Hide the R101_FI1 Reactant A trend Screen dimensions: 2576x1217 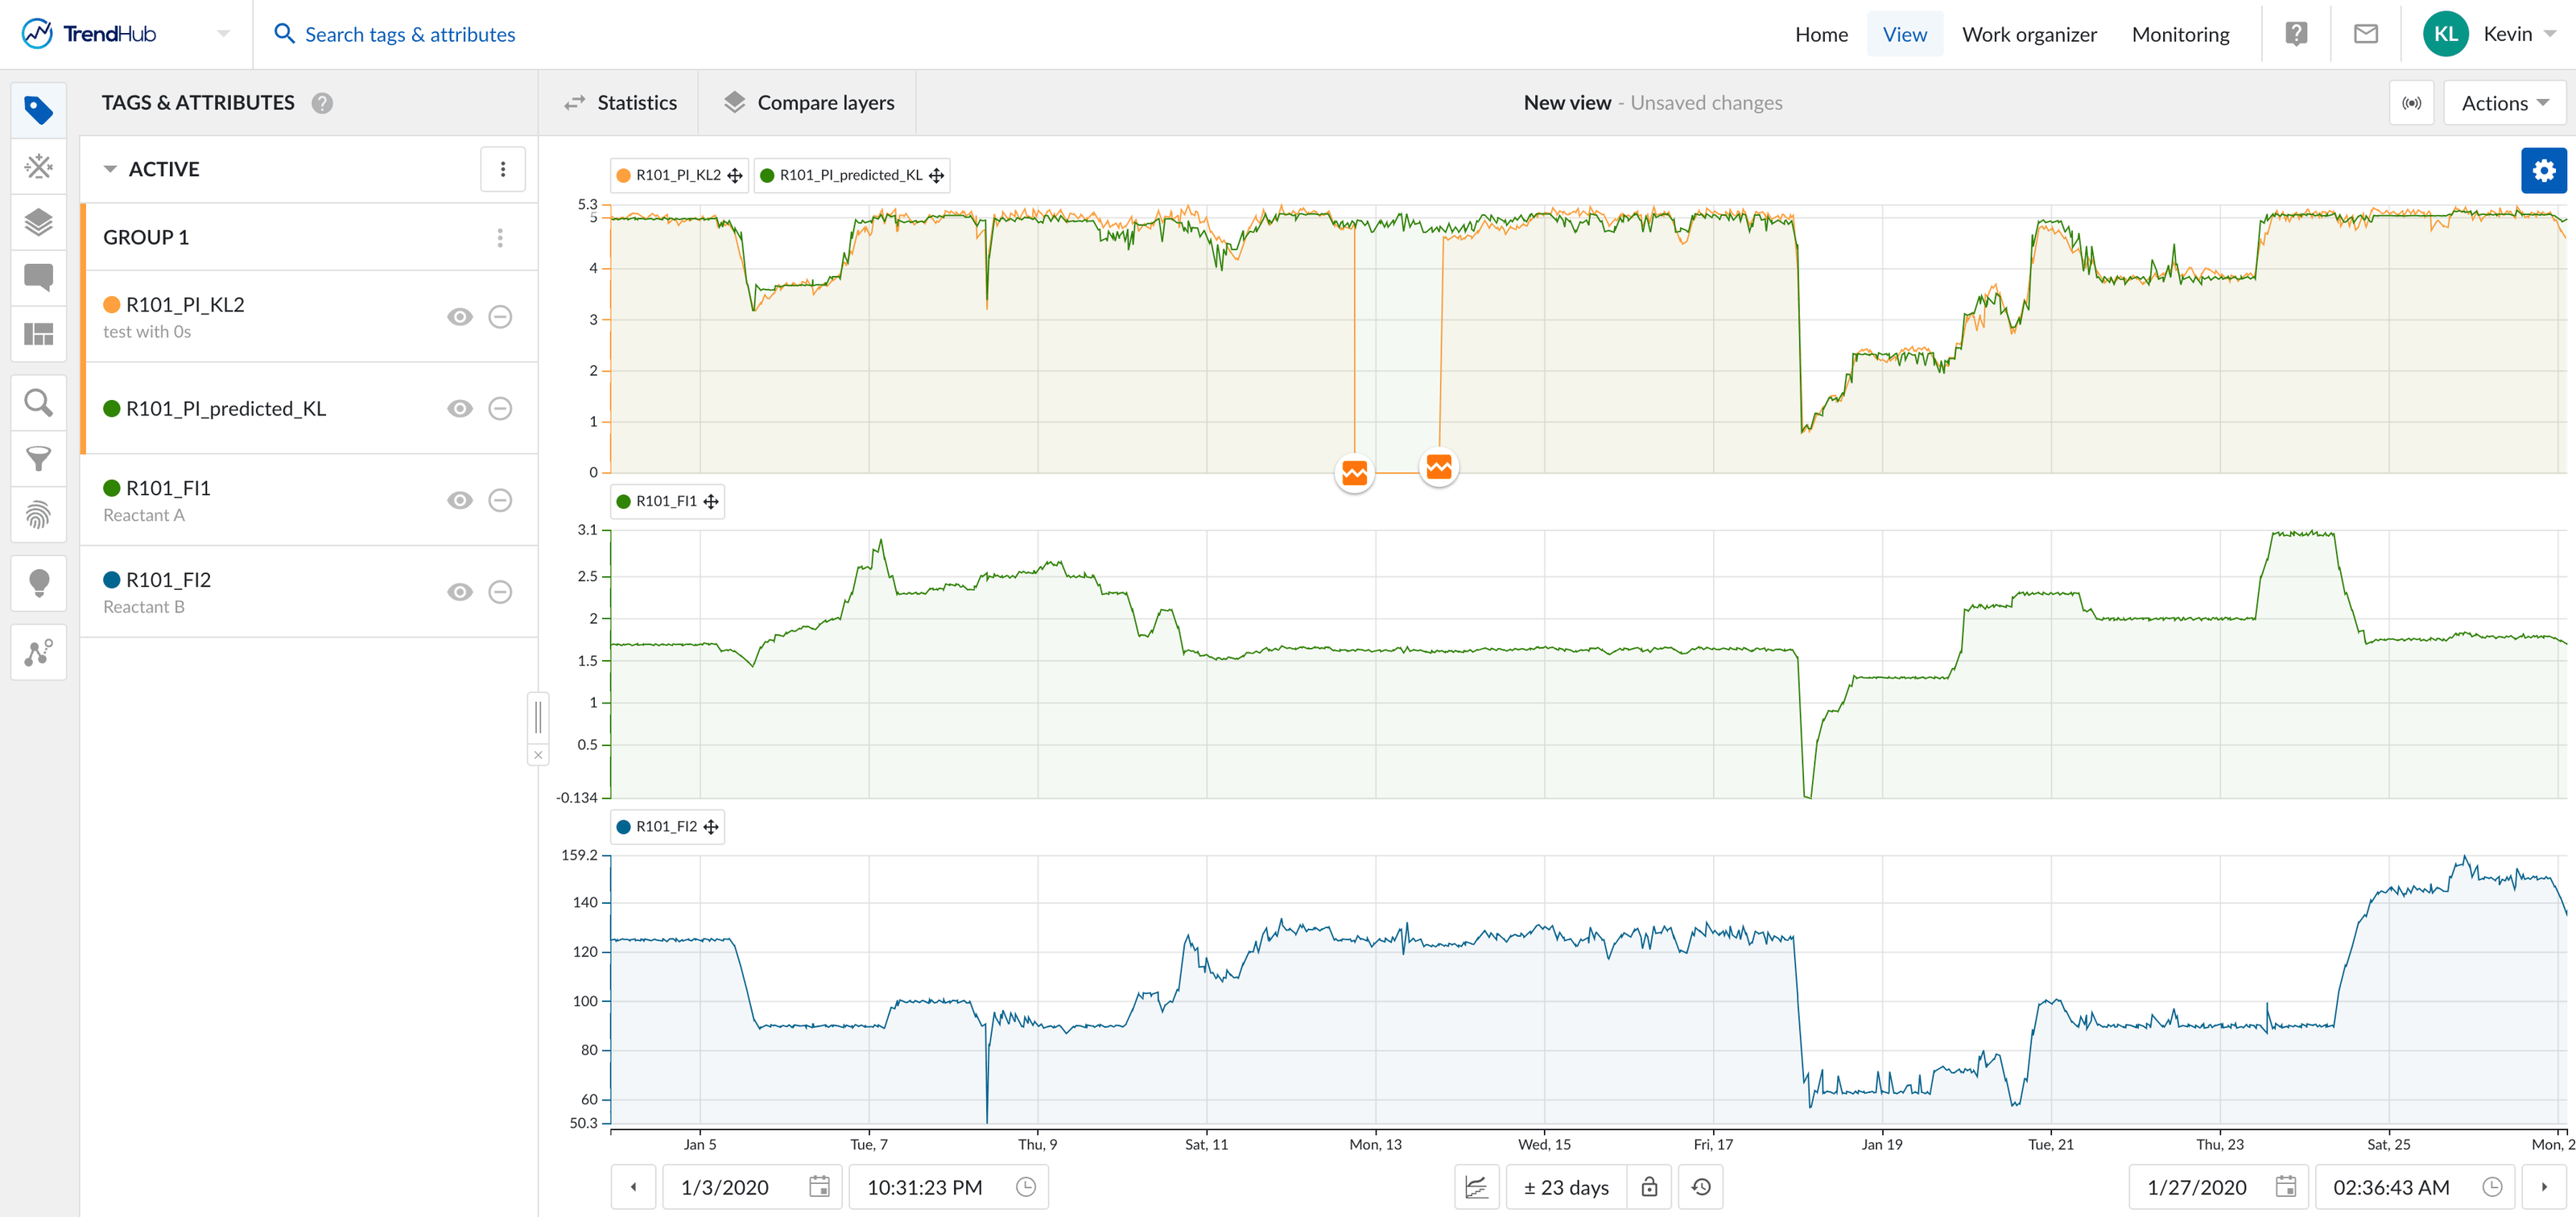pos(460,500)
